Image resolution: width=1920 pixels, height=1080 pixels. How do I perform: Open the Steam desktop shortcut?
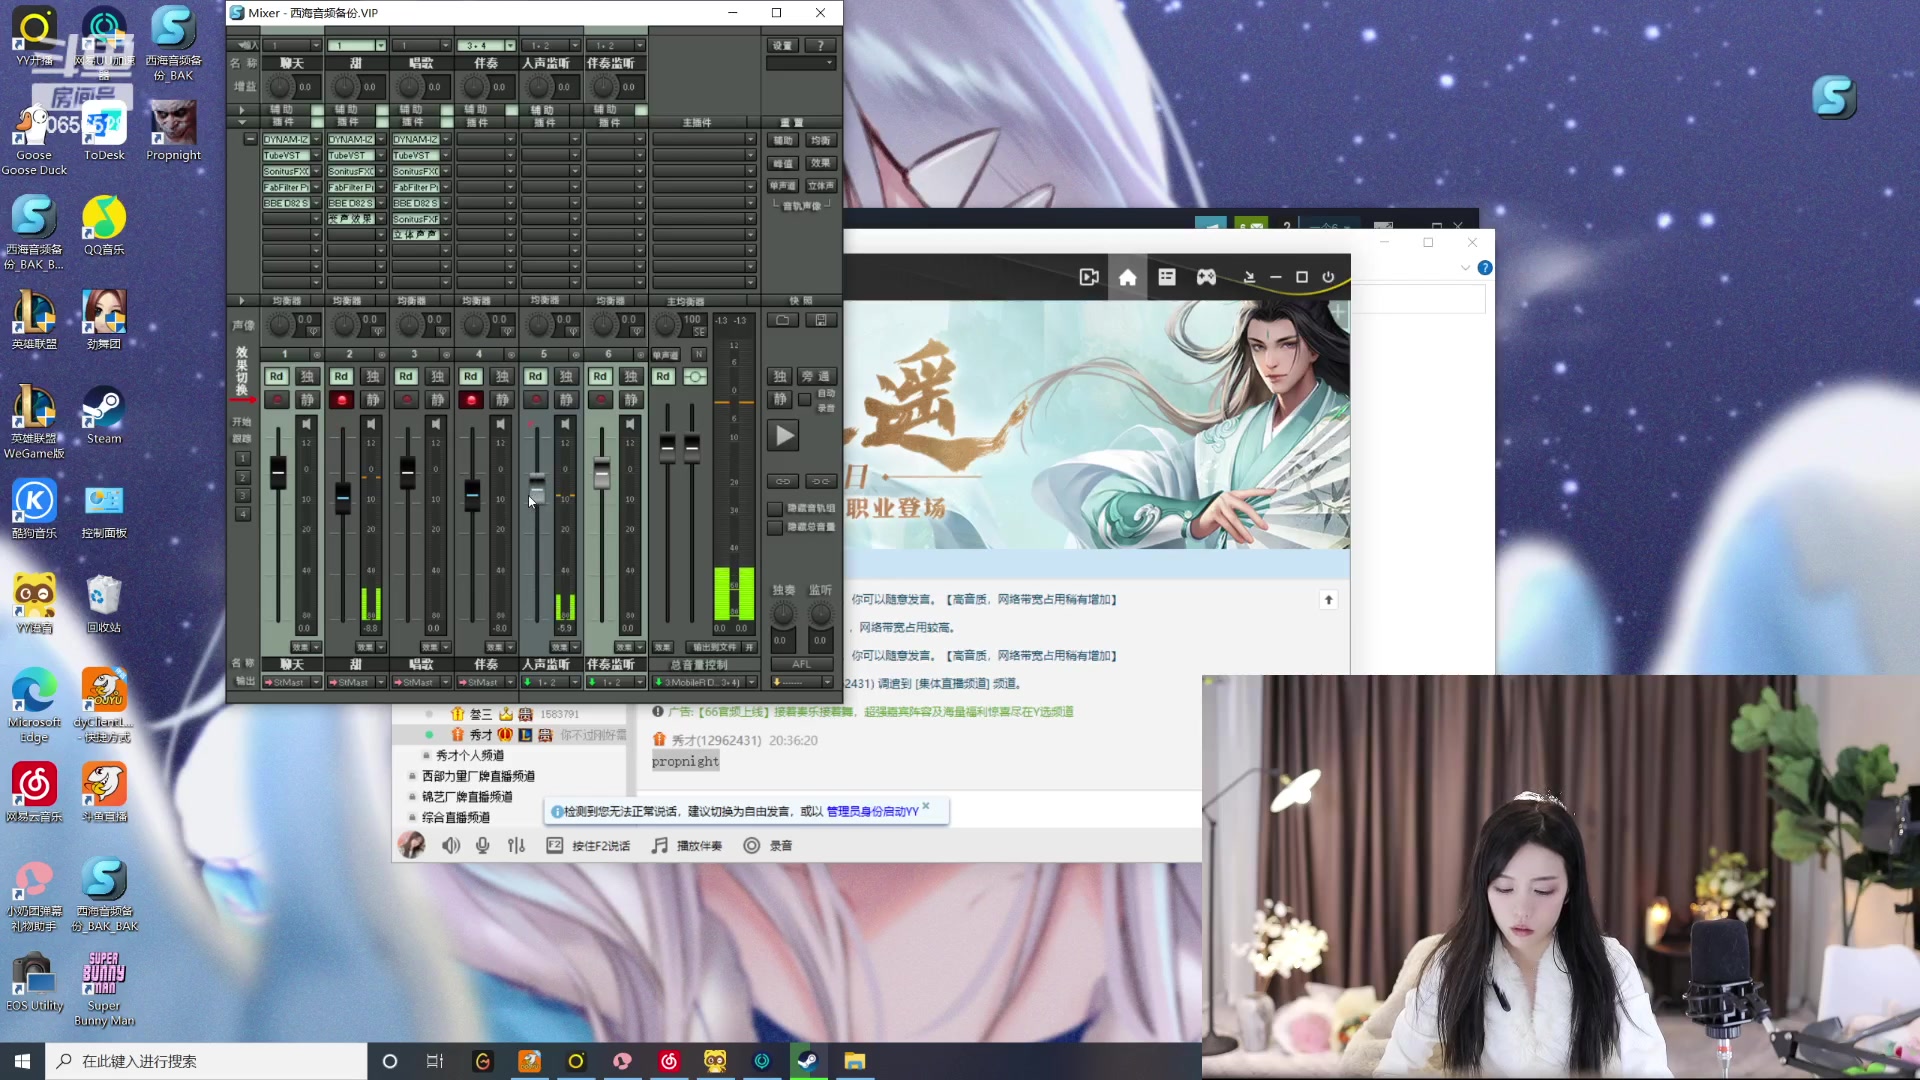(104, 415)
